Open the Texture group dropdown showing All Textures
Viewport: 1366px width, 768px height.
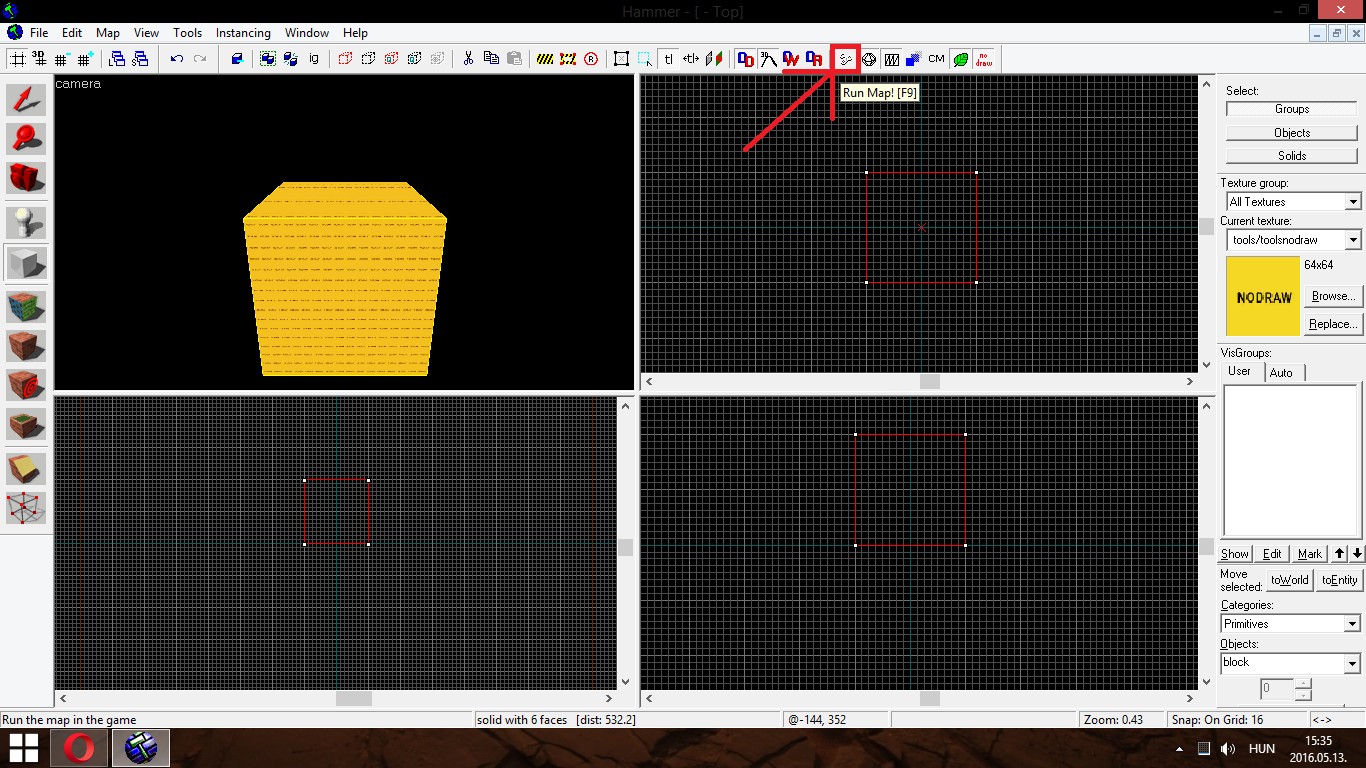[x=1355, y=201]
